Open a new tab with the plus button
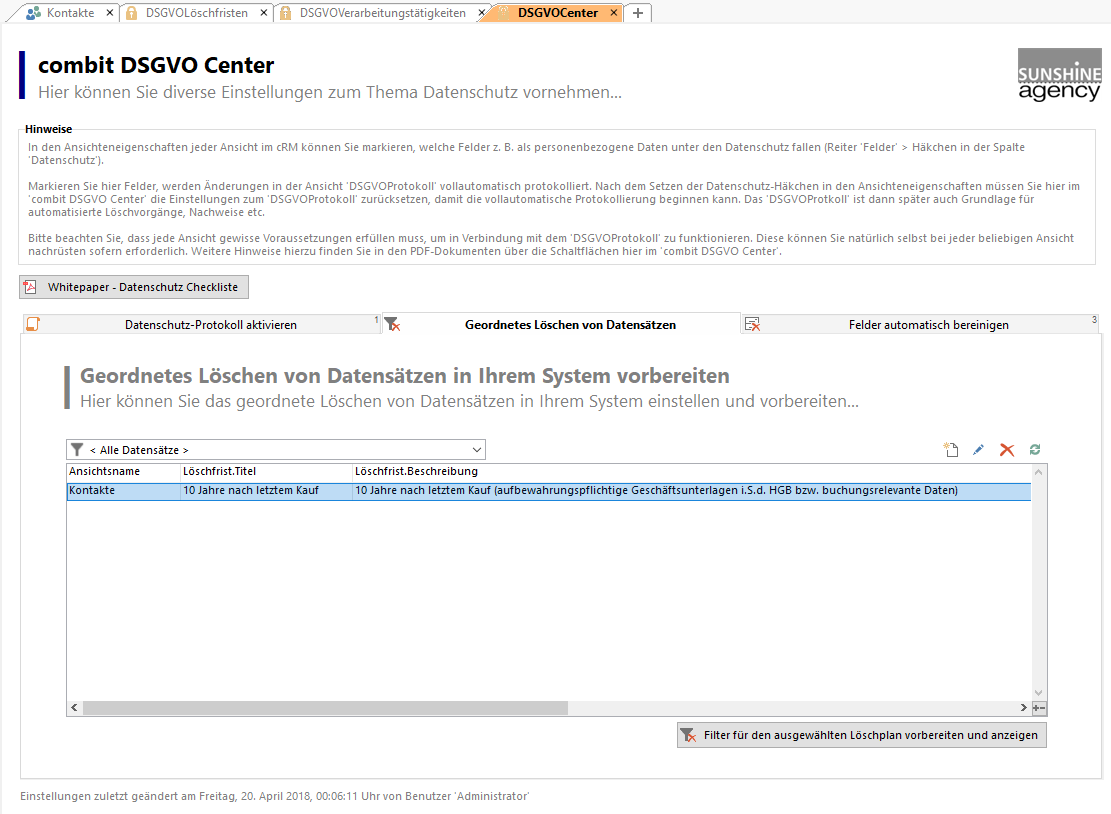Image resolution: width=1111 pixels, height=814 pixels. tap(638, 13)
